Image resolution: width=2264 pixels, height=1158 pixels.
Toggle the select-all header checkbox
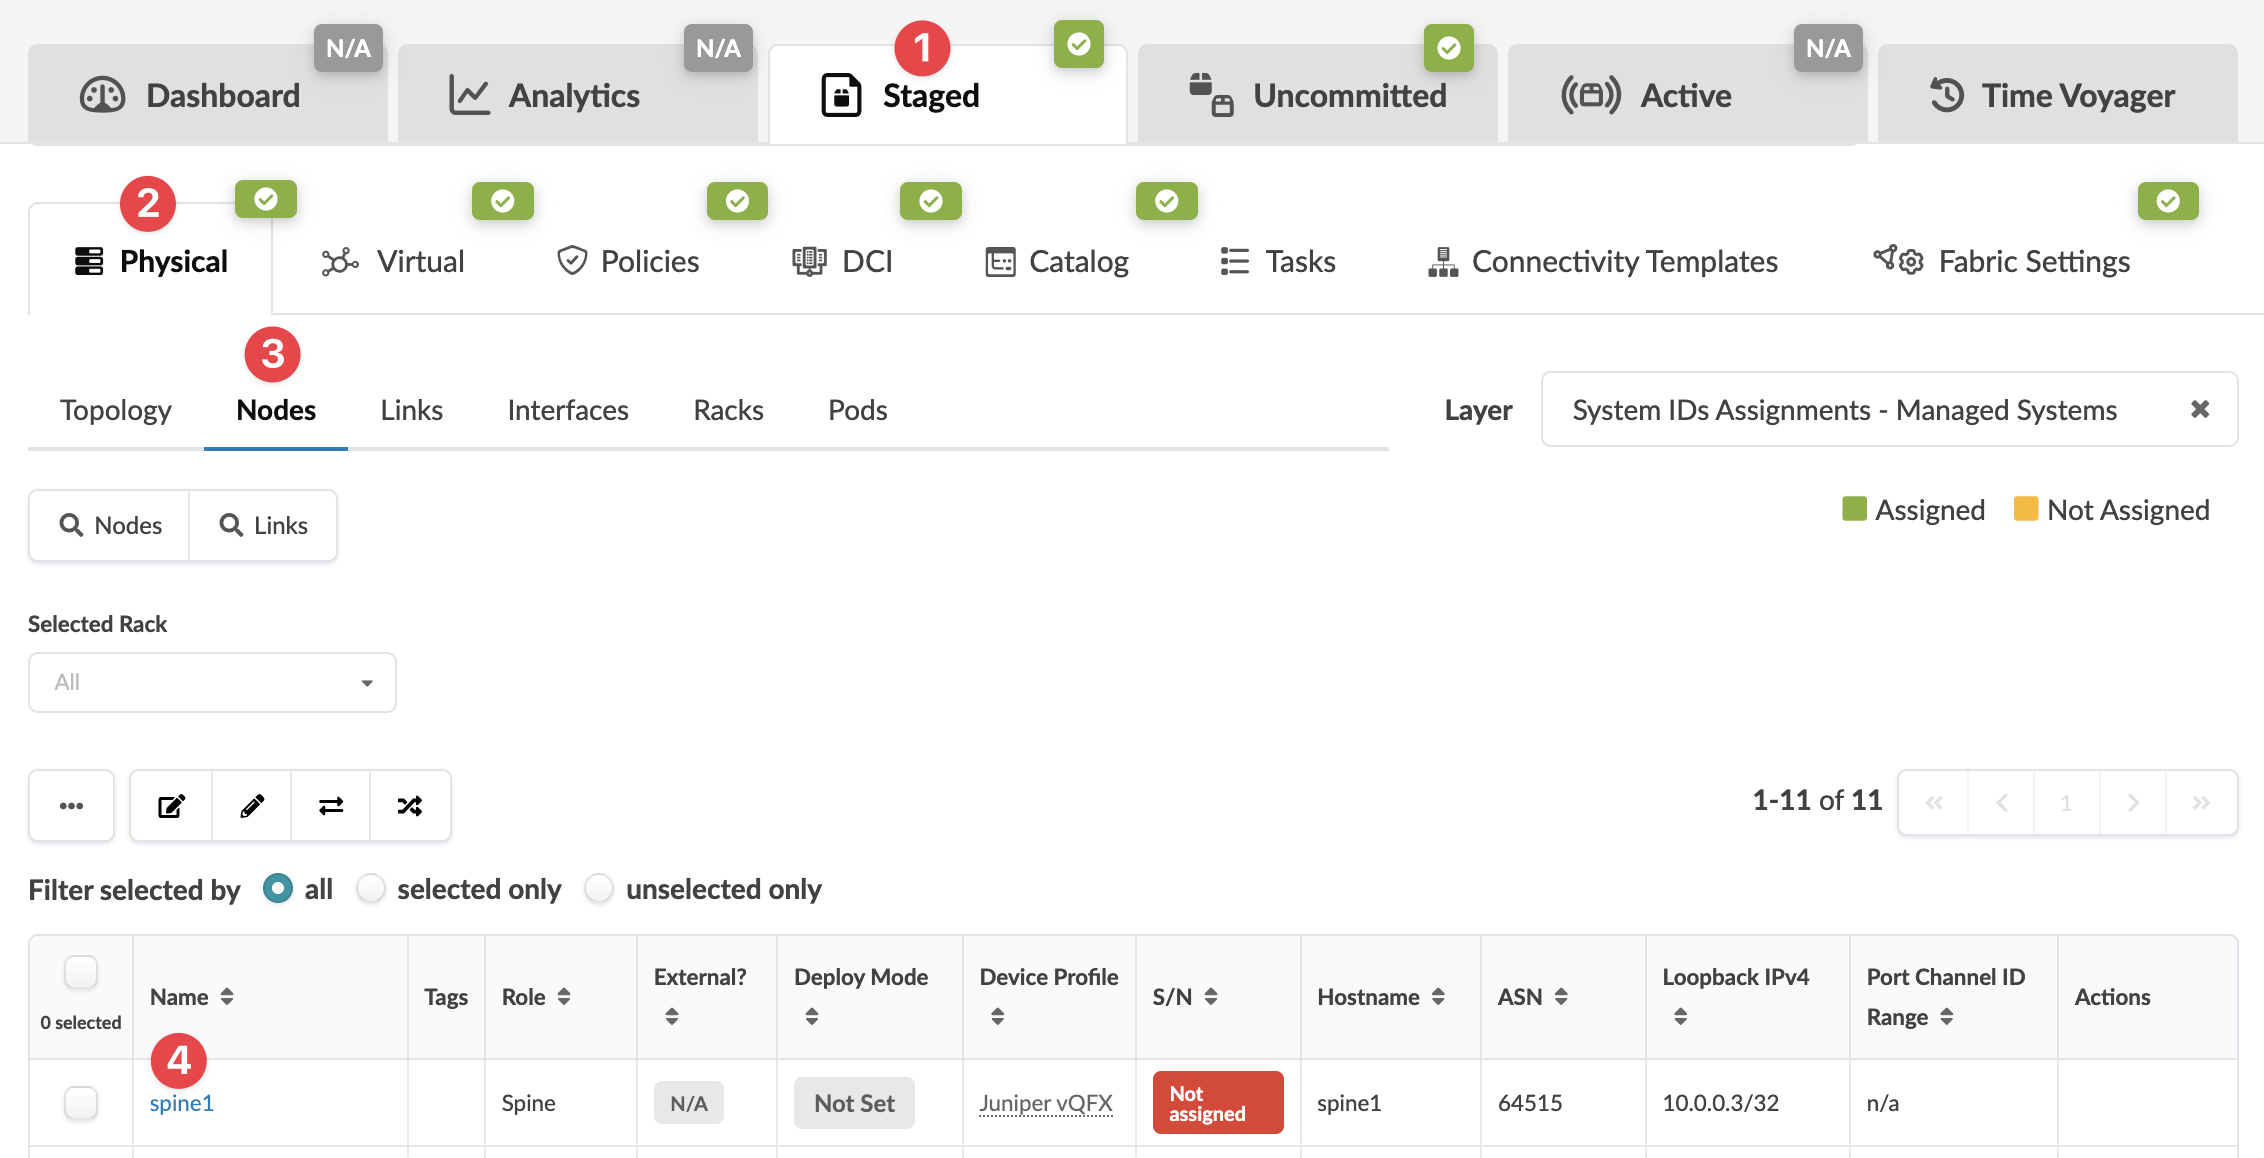click(x=81, y=972)
